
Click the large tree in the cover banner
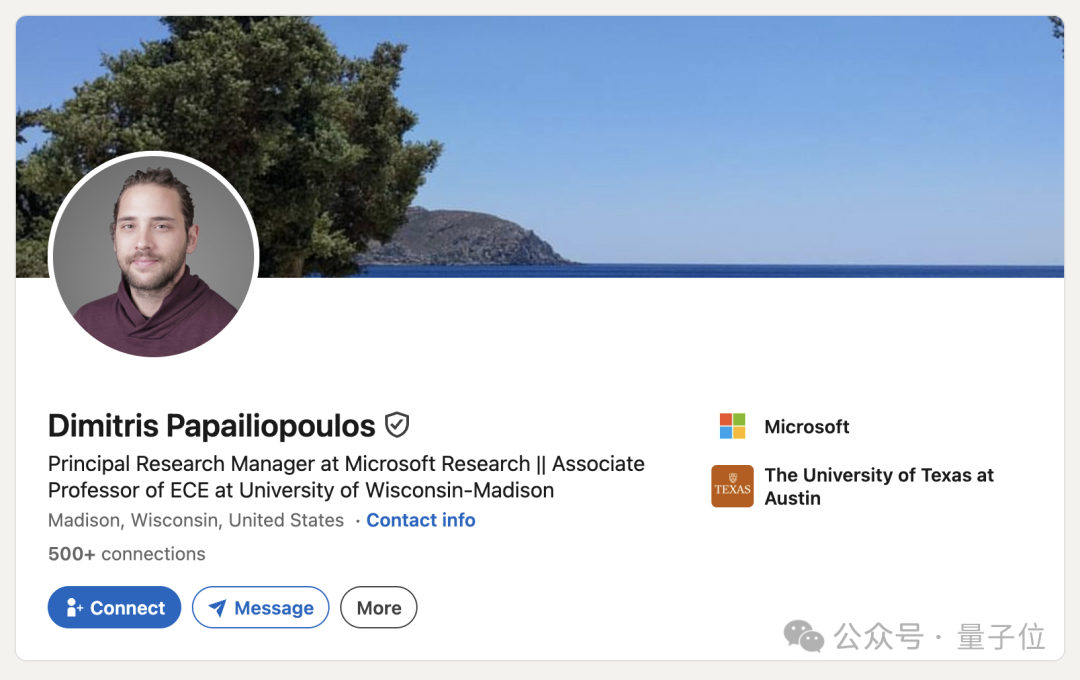(x=227, y=138)
